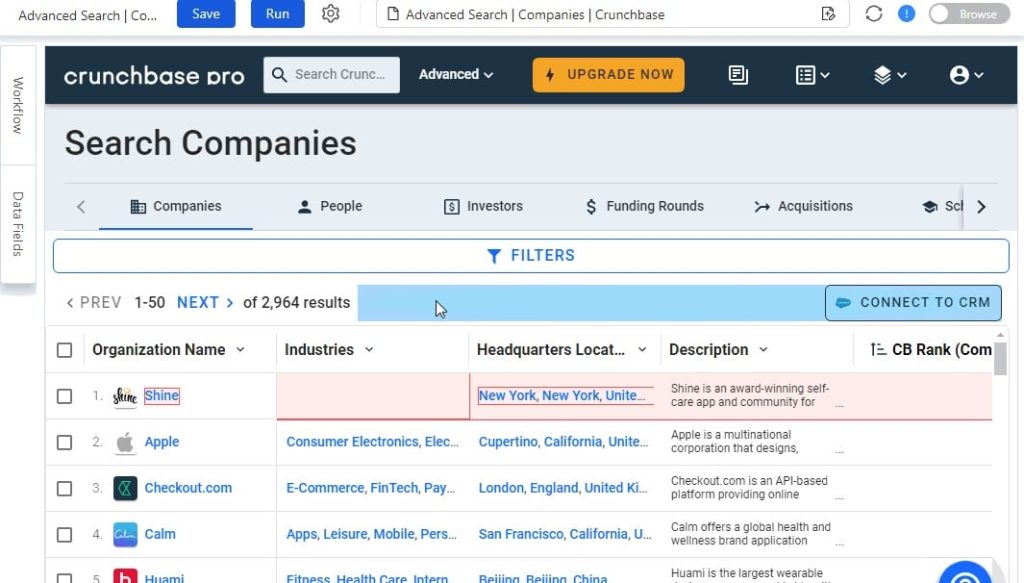
Task: Click Cupertino, California headquarters link
Action: (x=564, y=442)
